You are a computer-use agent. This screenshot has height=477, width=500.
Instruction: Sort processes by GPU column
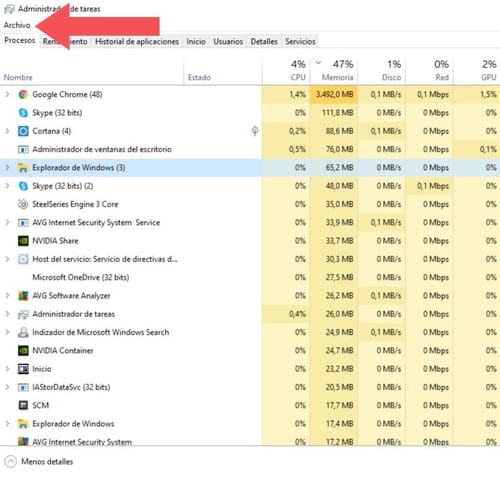477,71
